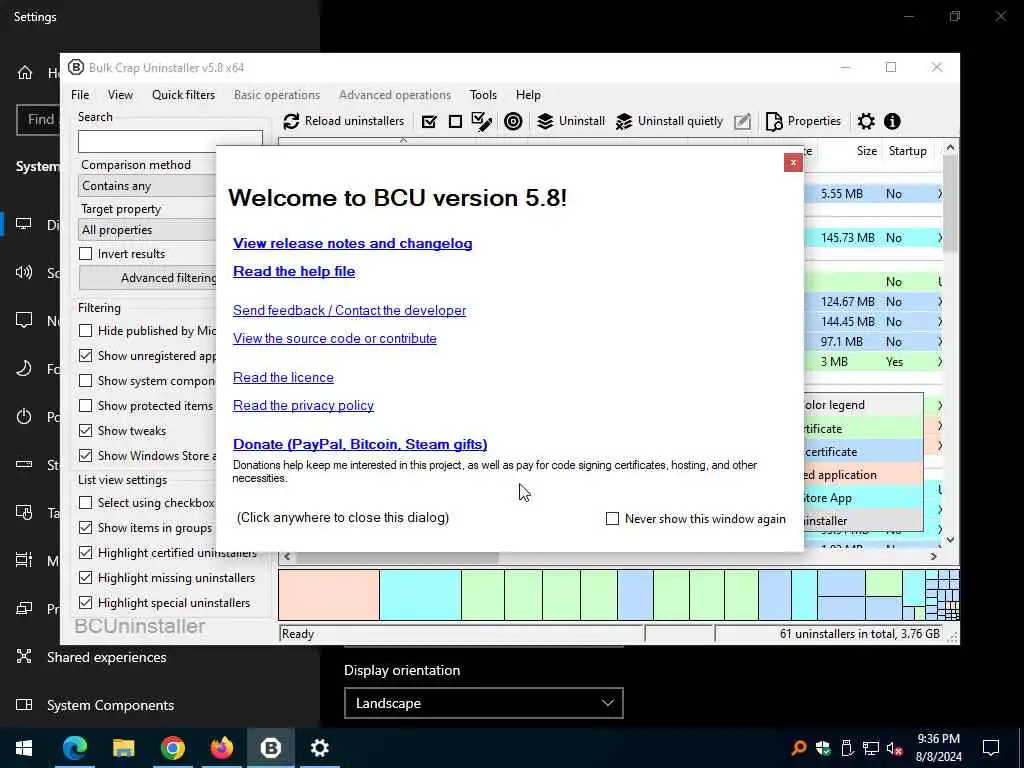Close the welcome dialog with red X
Screen dimensions: 1024x768
click(793, 163)
